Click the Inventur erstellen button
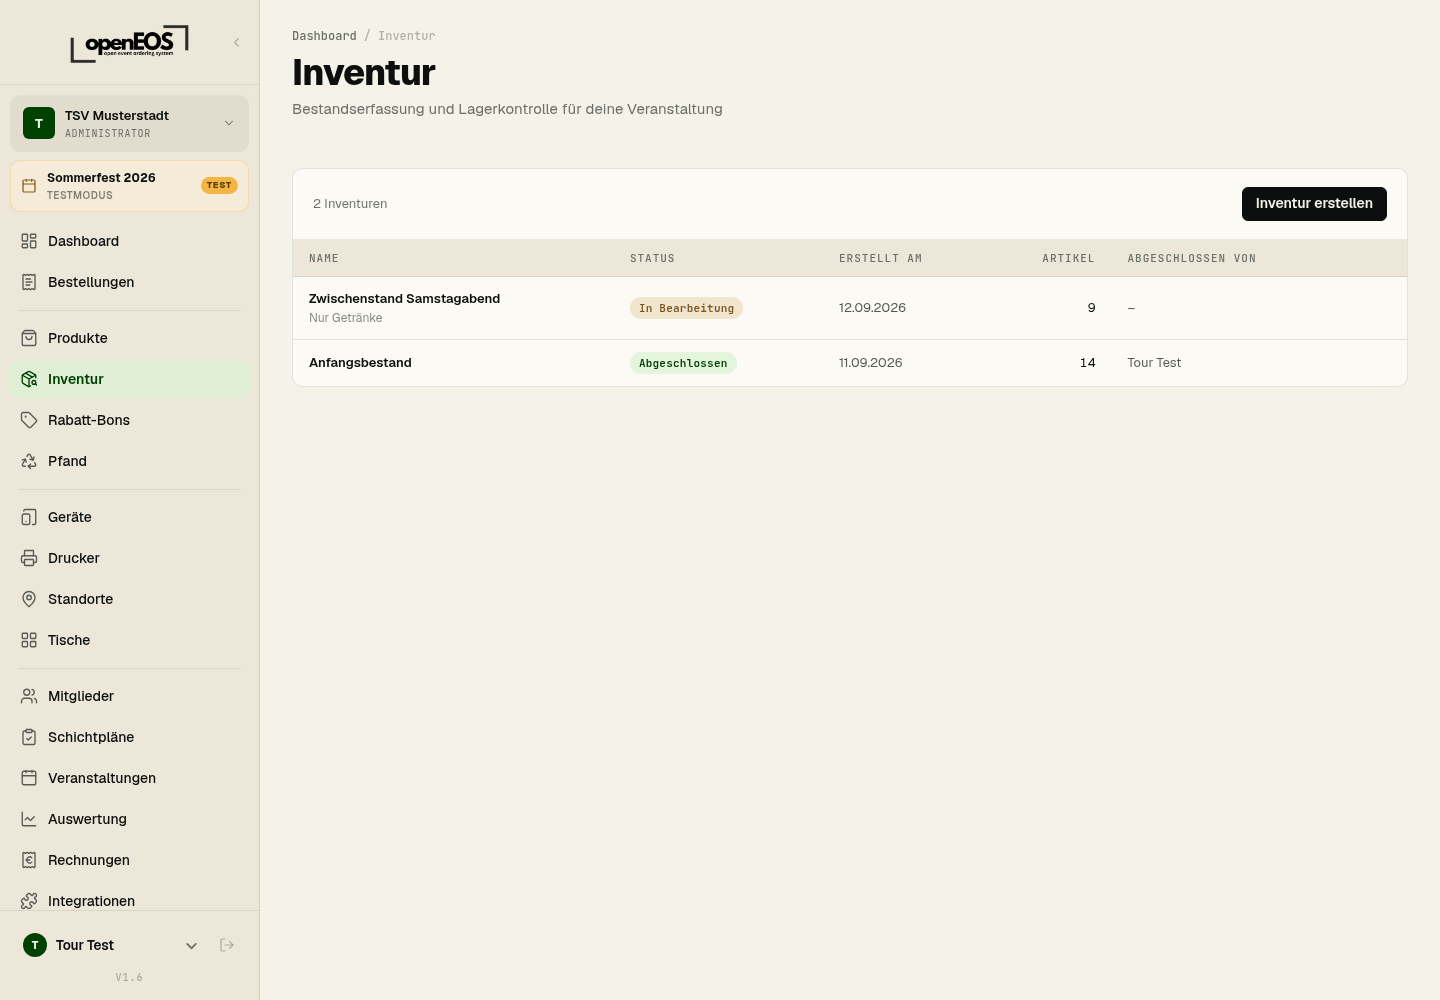The image size is (1440, 1000). click(x=1314, y=204)
